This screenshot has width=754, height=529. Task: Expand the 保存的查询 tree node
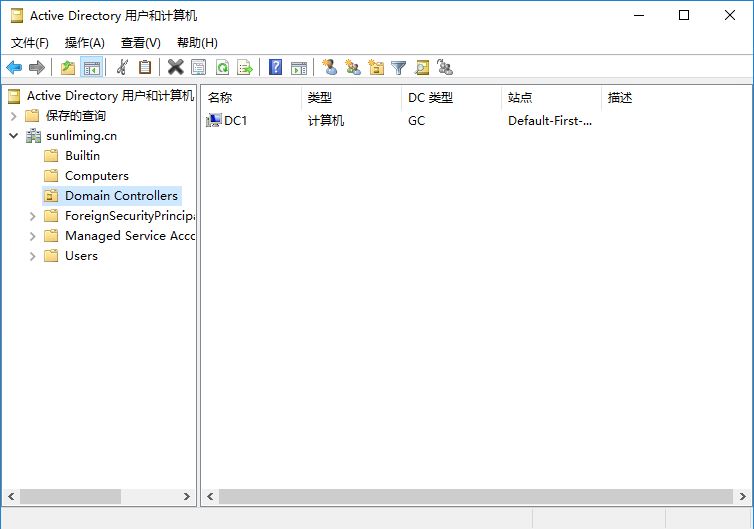[13, 116]
